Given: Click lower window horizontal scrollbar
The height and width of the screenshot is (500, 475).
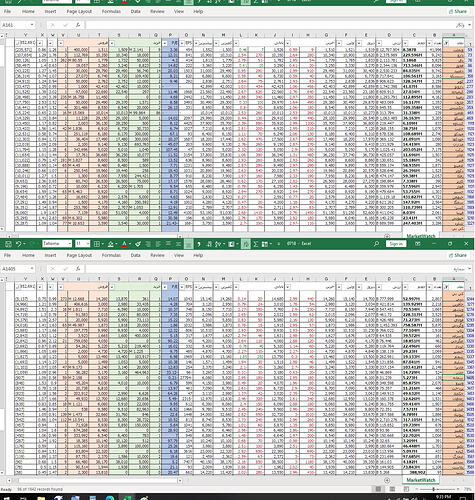Looking at the screenshot, I should (x=99, y=481).
